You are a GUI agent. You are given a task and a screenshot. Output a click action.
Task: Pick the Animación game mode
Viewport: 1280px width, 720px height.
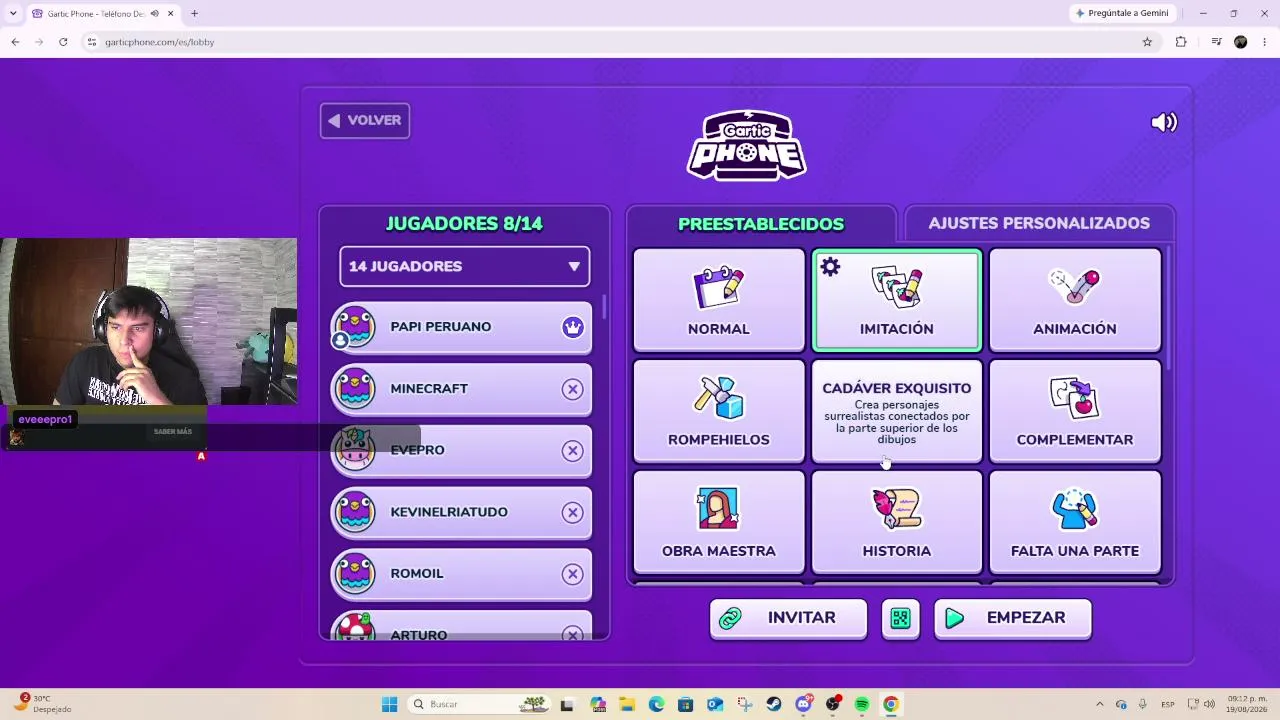tap(1075, 300)
